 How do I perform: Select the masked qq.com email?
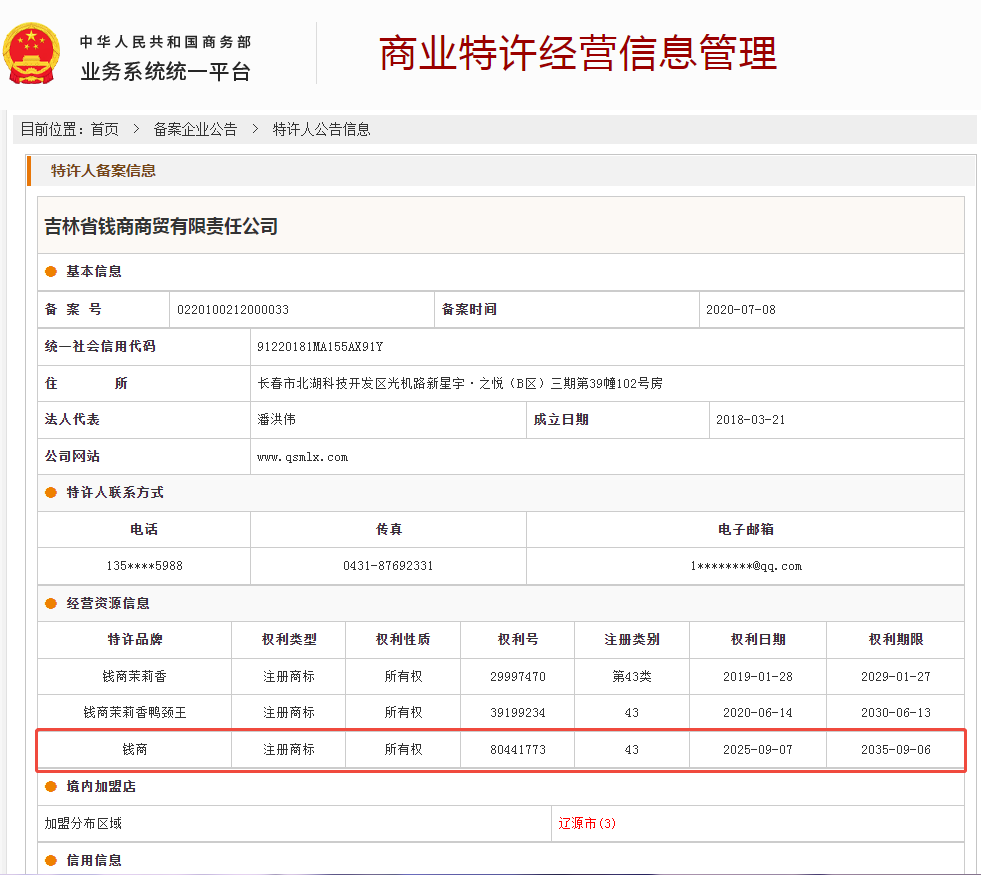coord(746,566)
